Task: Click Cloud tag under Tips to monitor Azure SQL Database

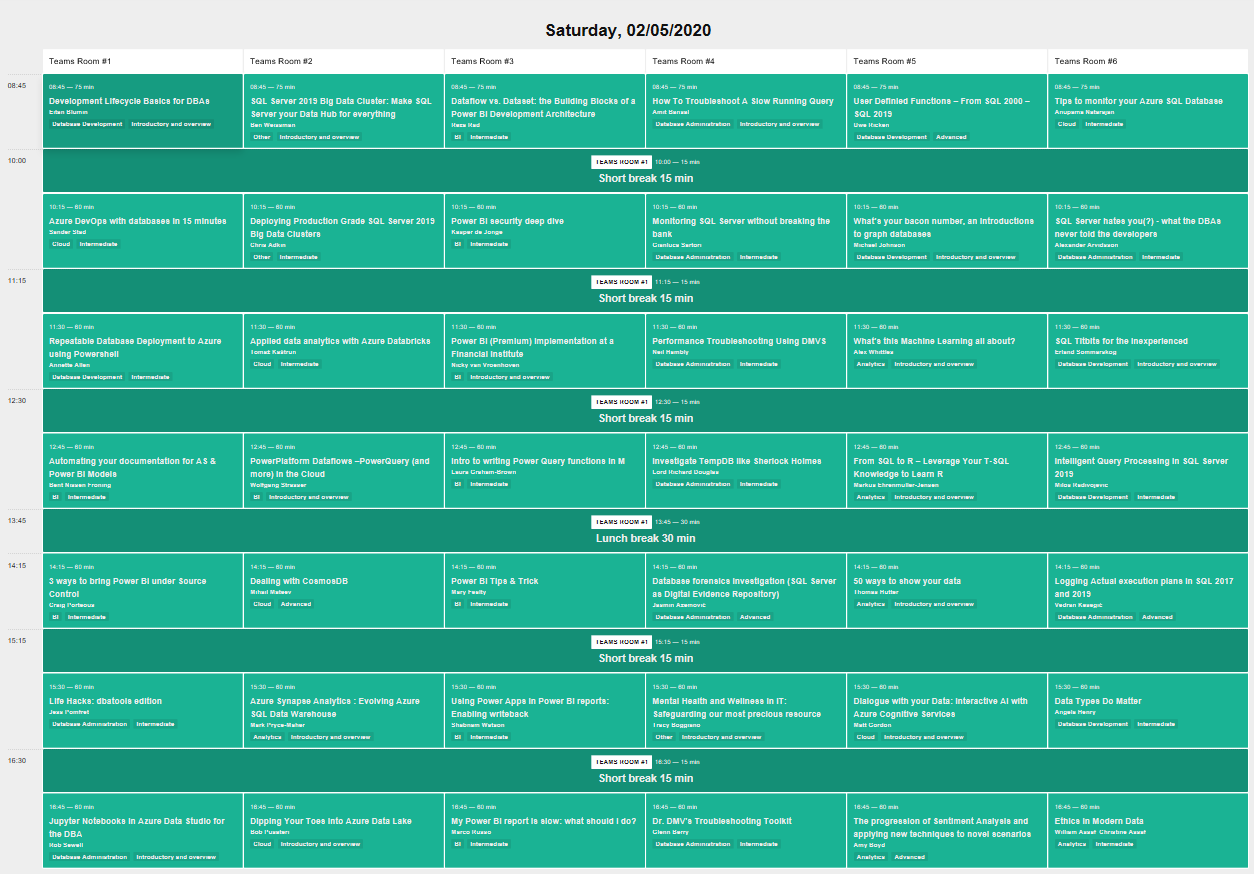Action: (x=1067, y=124)
